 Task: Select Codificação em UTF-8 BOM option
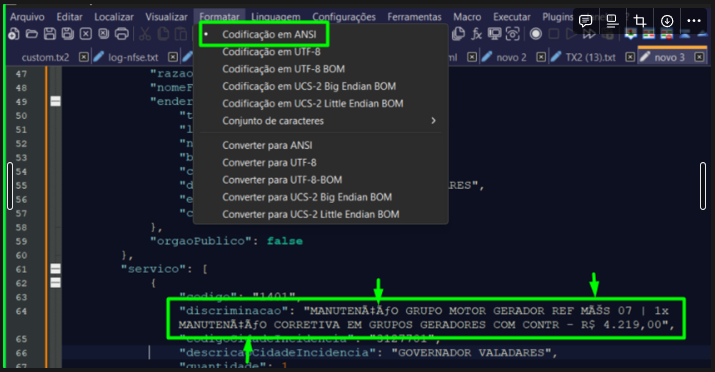click(283, 69)
